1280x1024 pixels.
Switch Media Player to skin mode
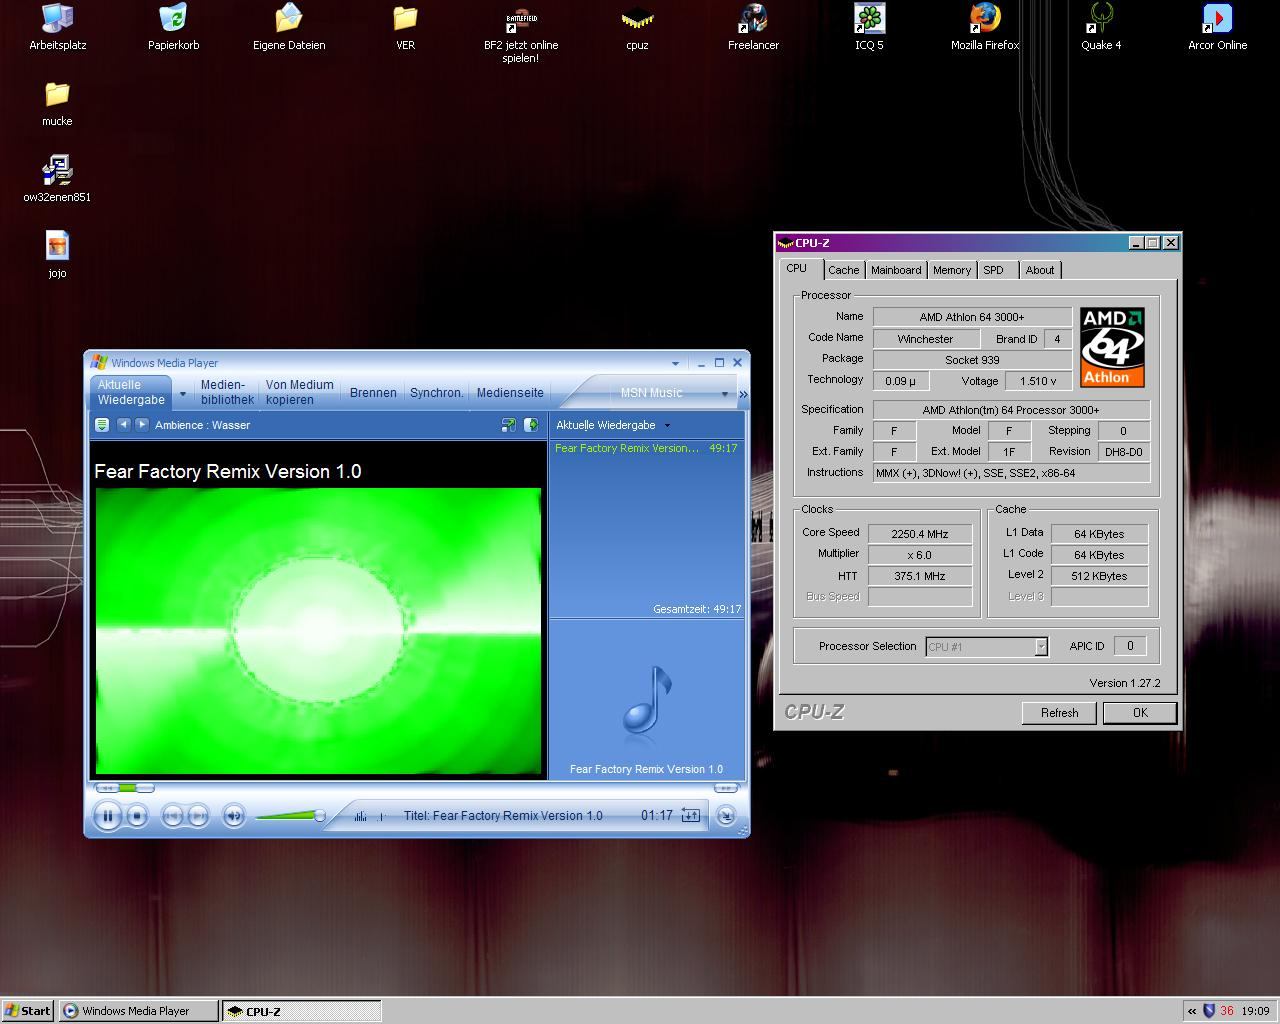tap(726, 816)
